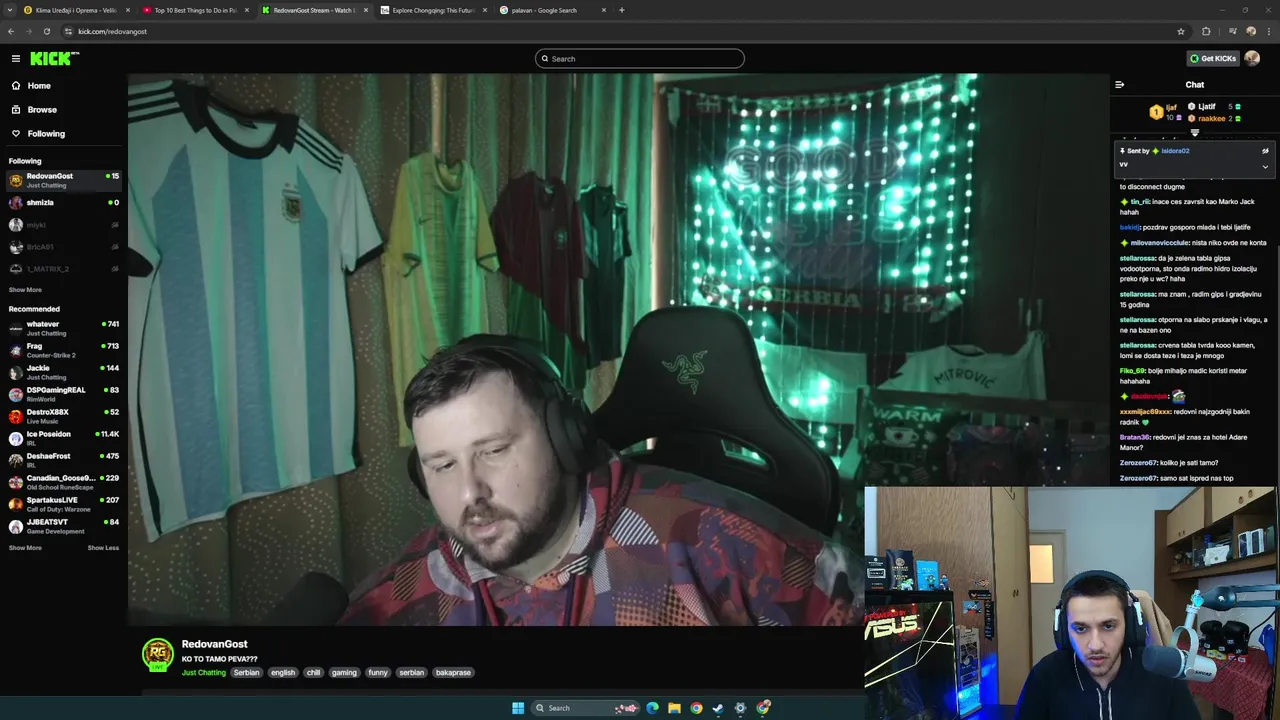
Task: Select the funny tag
Action: pyautogui.click(x=377, y=673)
